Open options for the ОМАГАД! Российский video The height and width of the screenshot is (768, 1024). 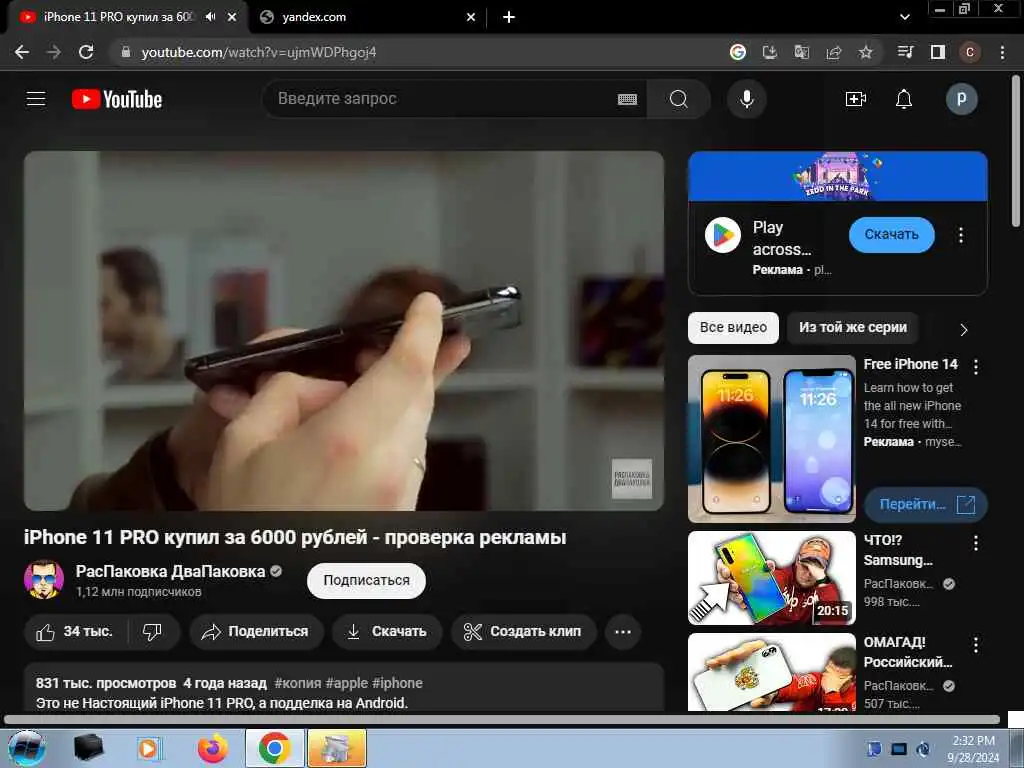[x=976, y=645]
